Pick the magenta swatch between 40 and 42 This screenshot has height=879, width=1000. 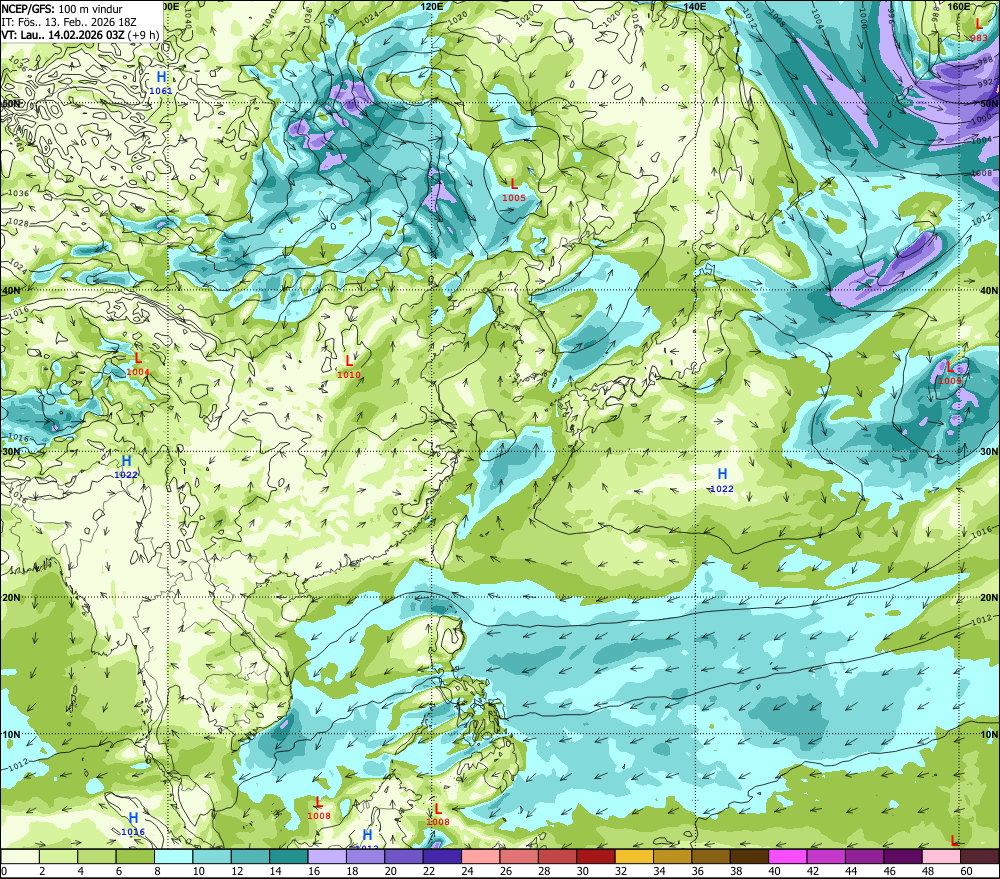[x=788, y=857]
